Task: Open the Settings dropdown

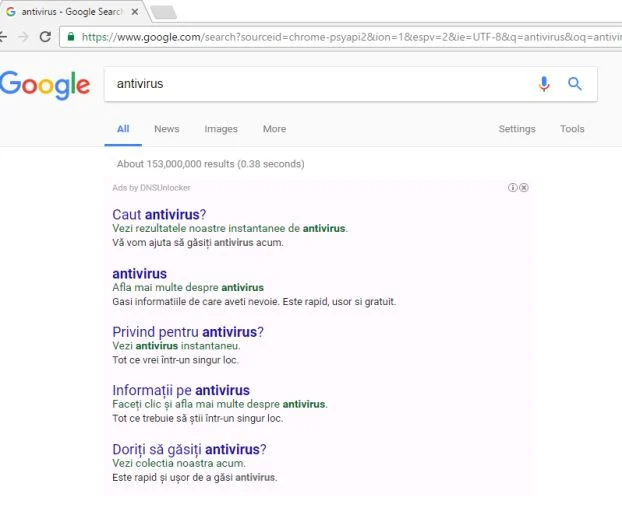Action: point(517,129)
